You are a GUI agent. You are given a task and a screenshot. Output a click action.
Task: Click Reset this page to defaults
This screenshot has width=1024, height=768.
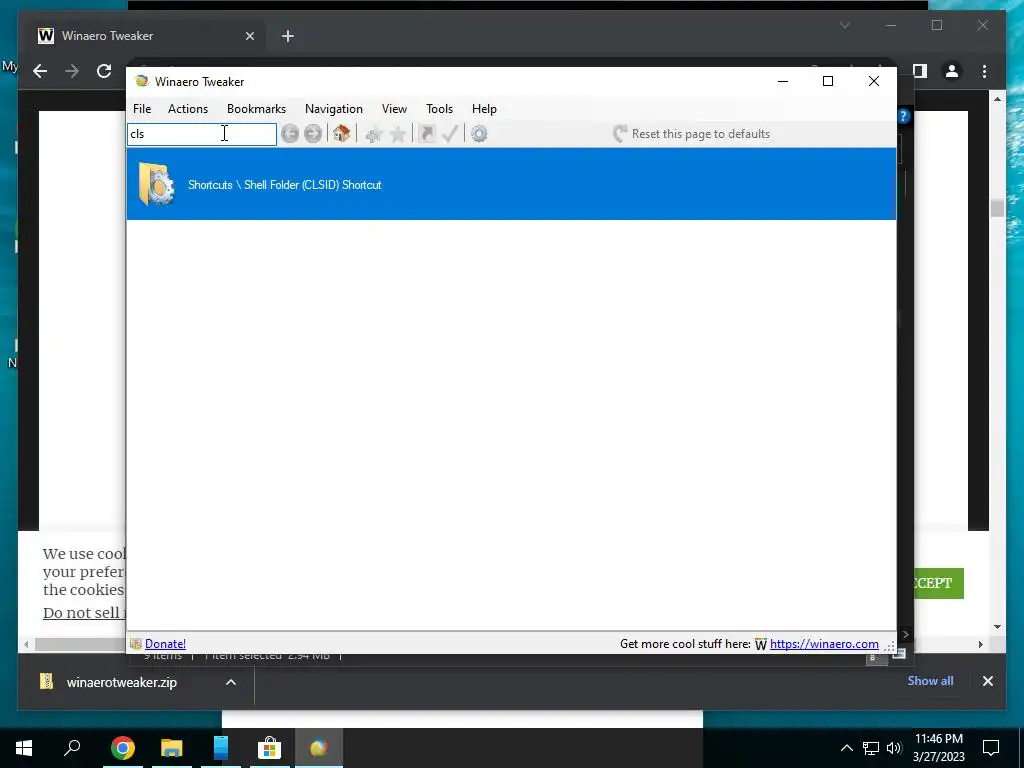point(692,134)
